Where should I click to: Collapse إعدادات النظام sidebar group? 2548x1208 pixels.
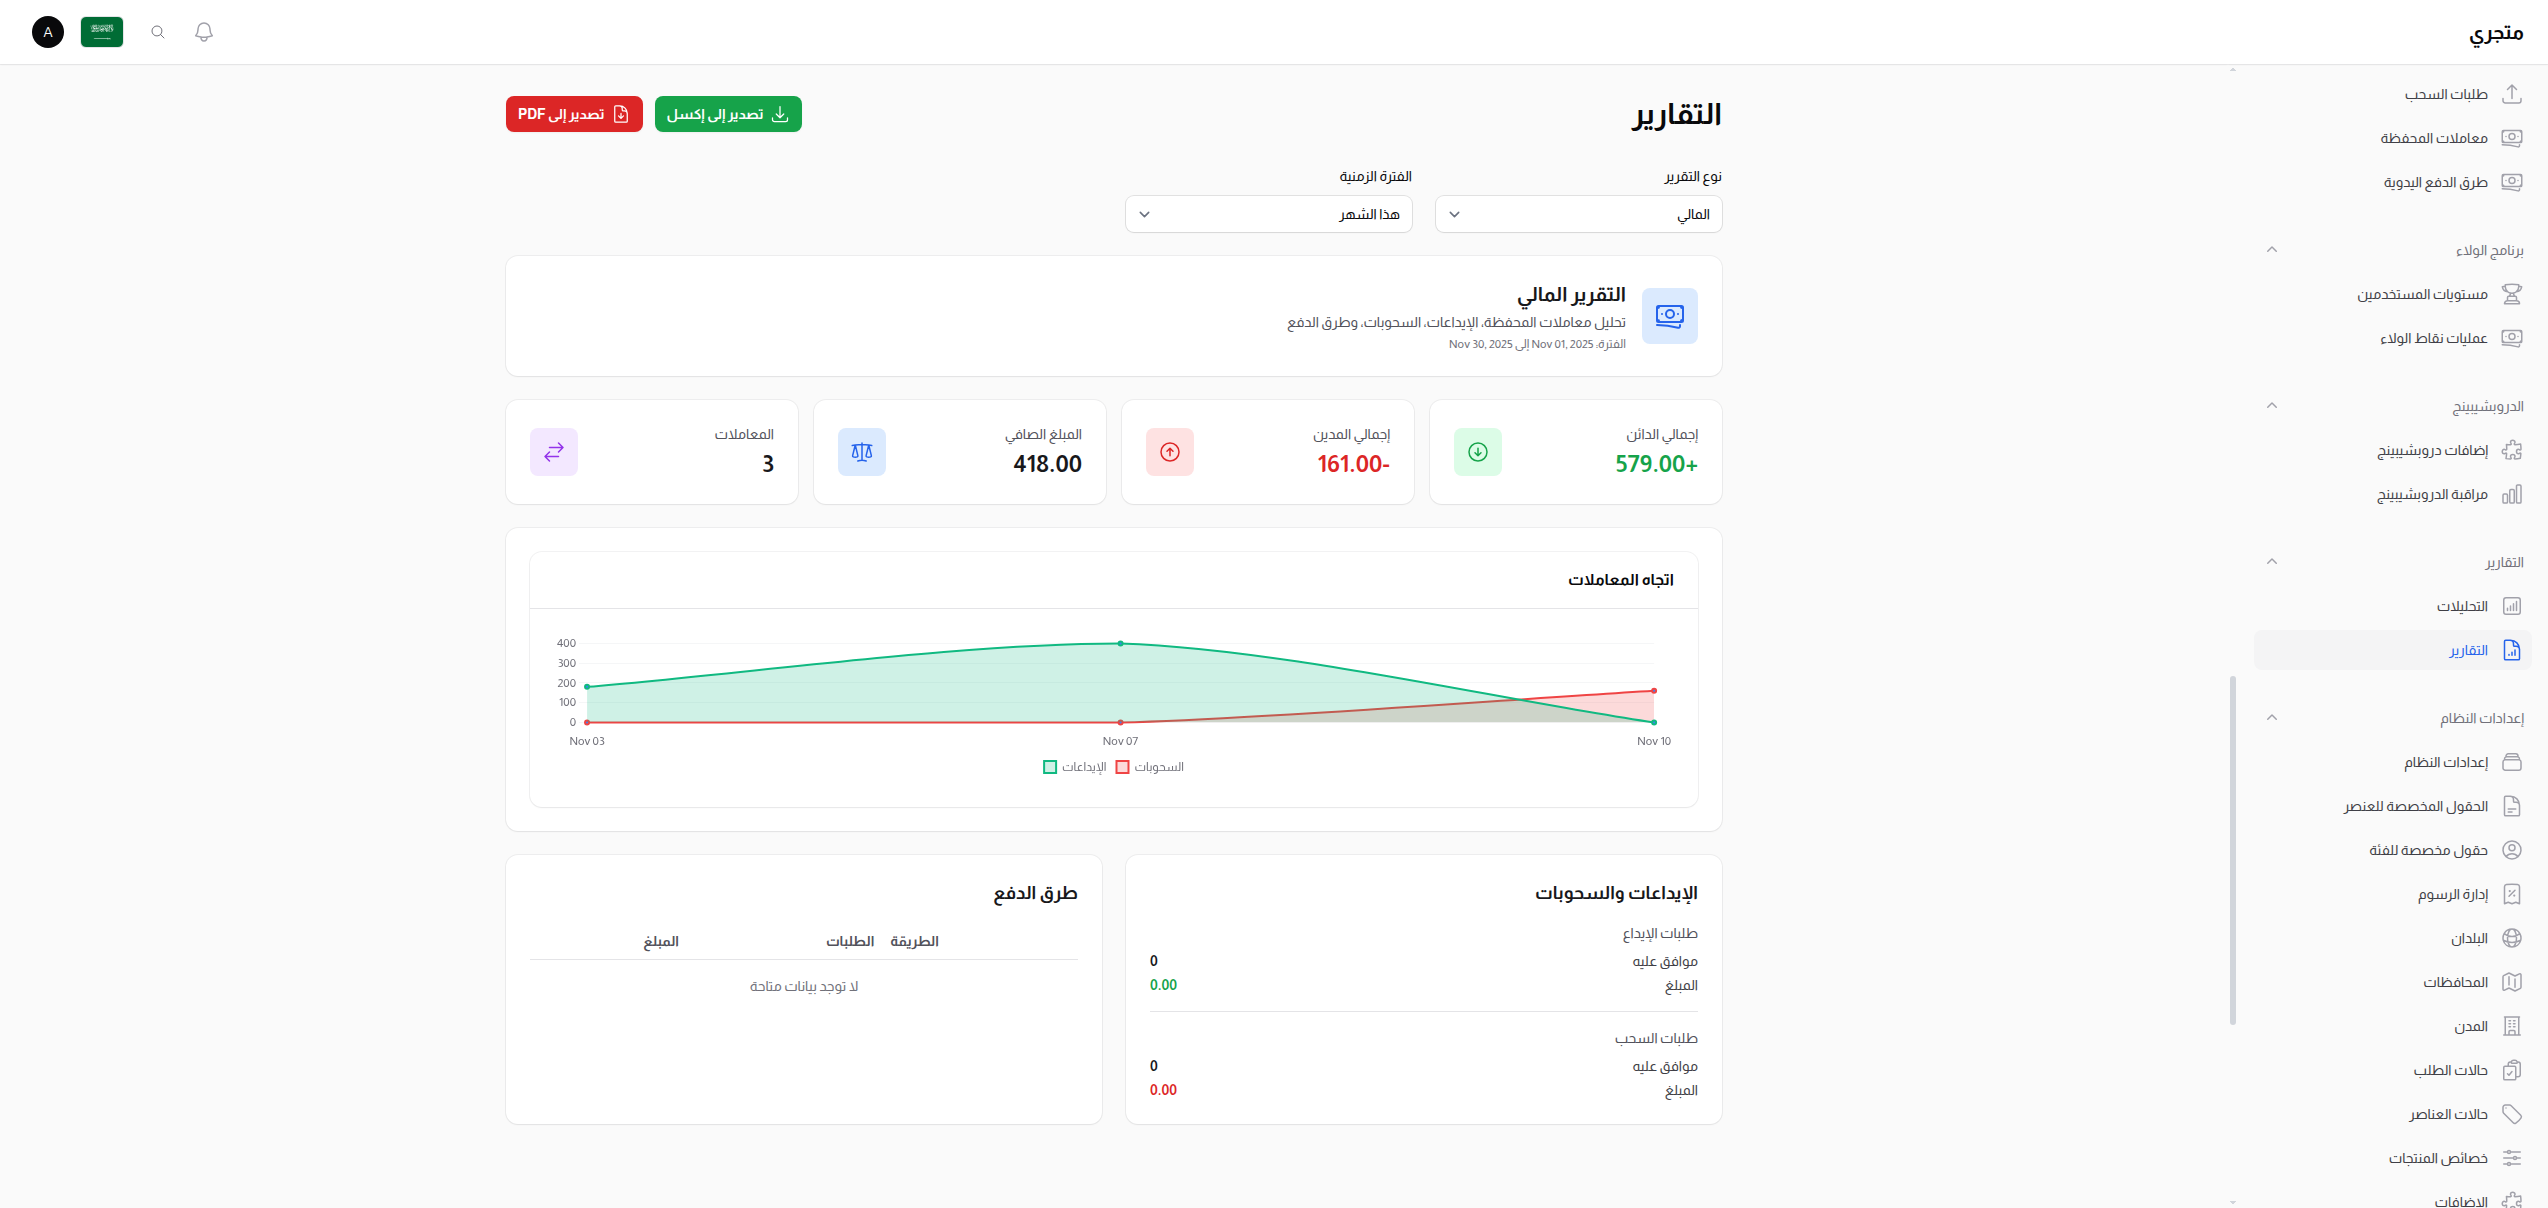click(2272, 718)
